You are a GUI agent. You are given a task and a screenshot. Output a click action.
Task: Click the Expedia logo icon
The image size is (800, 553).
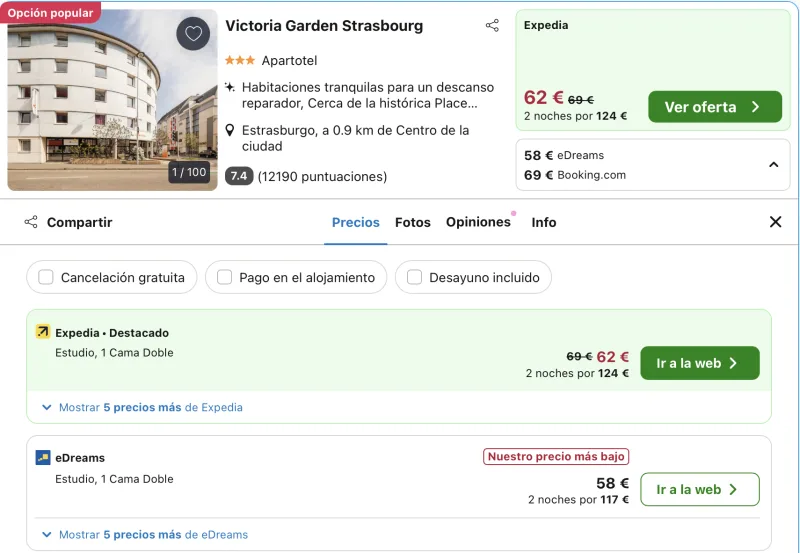[43, 332]
